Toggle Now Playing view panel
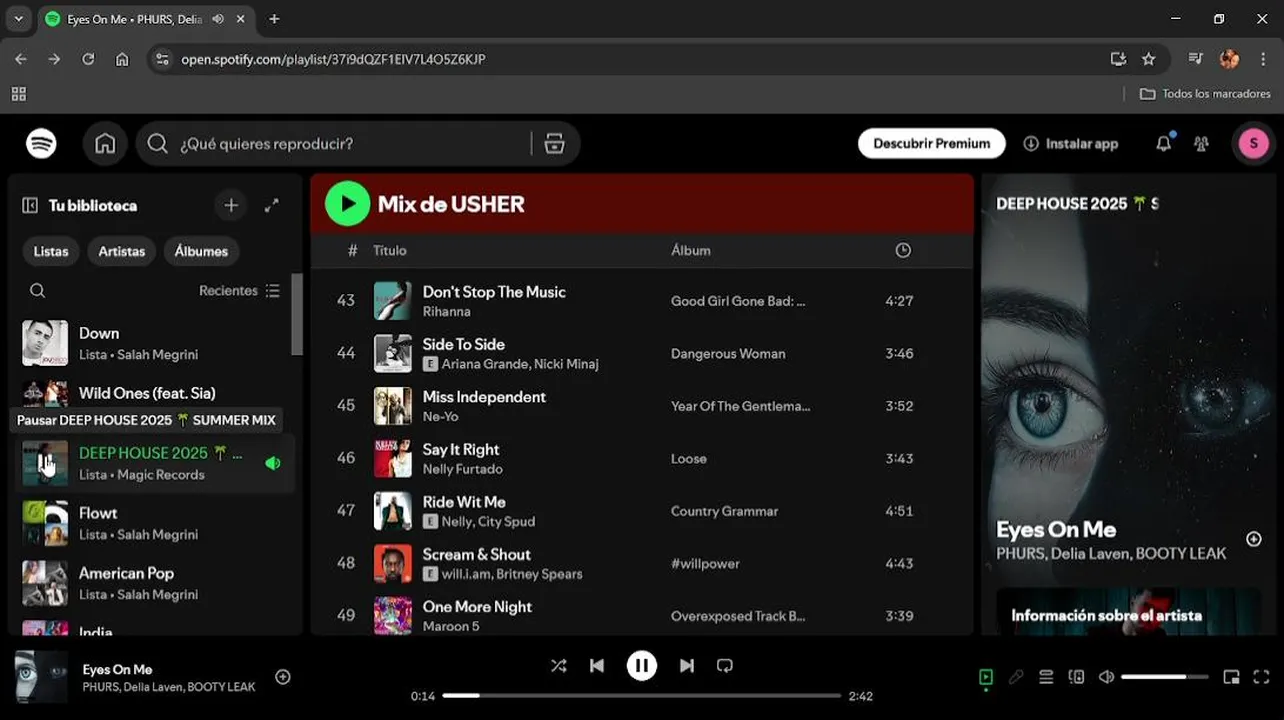Screen dimensions: 1284x720 [x=986, y=677]
